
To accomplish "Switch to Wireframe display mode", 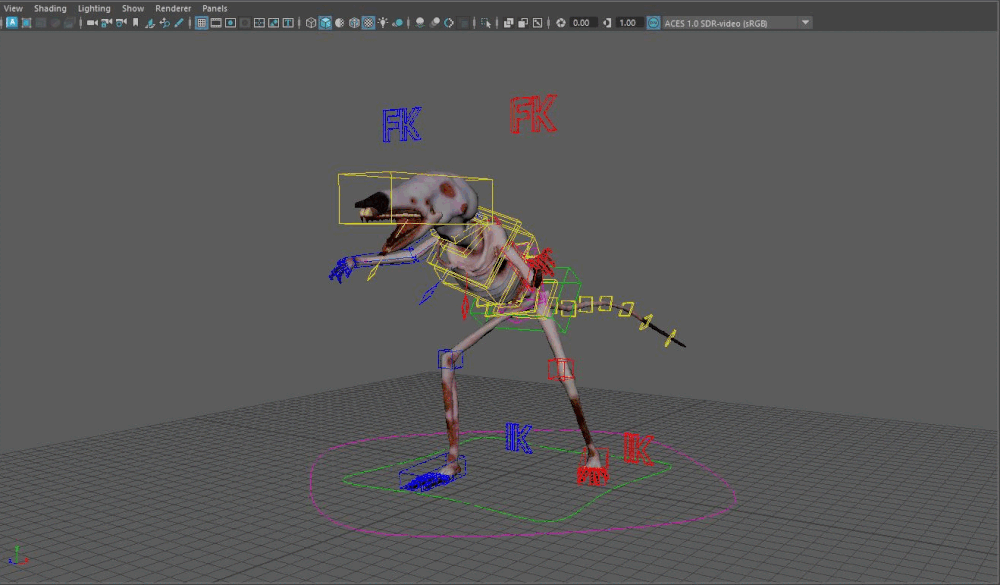I will click(x=311, y=23).
